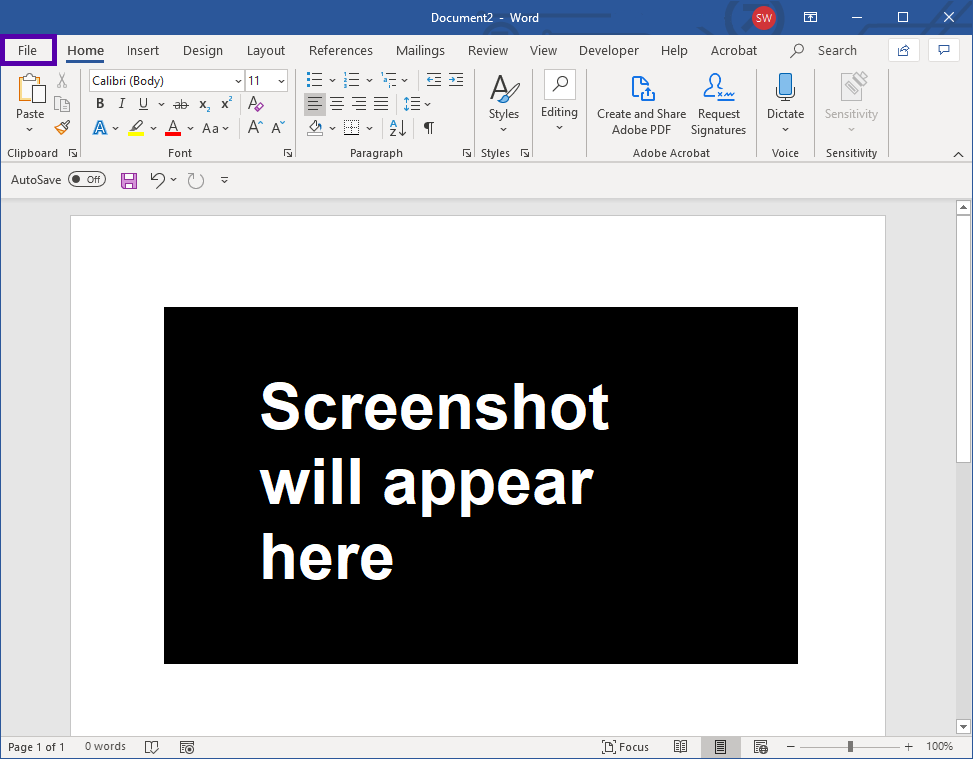Image resolution: width=973 pixels, height=759 pixels.
Task: Expand the Paste options arrow
Action: pyautogui.click(x=29, y=130)
